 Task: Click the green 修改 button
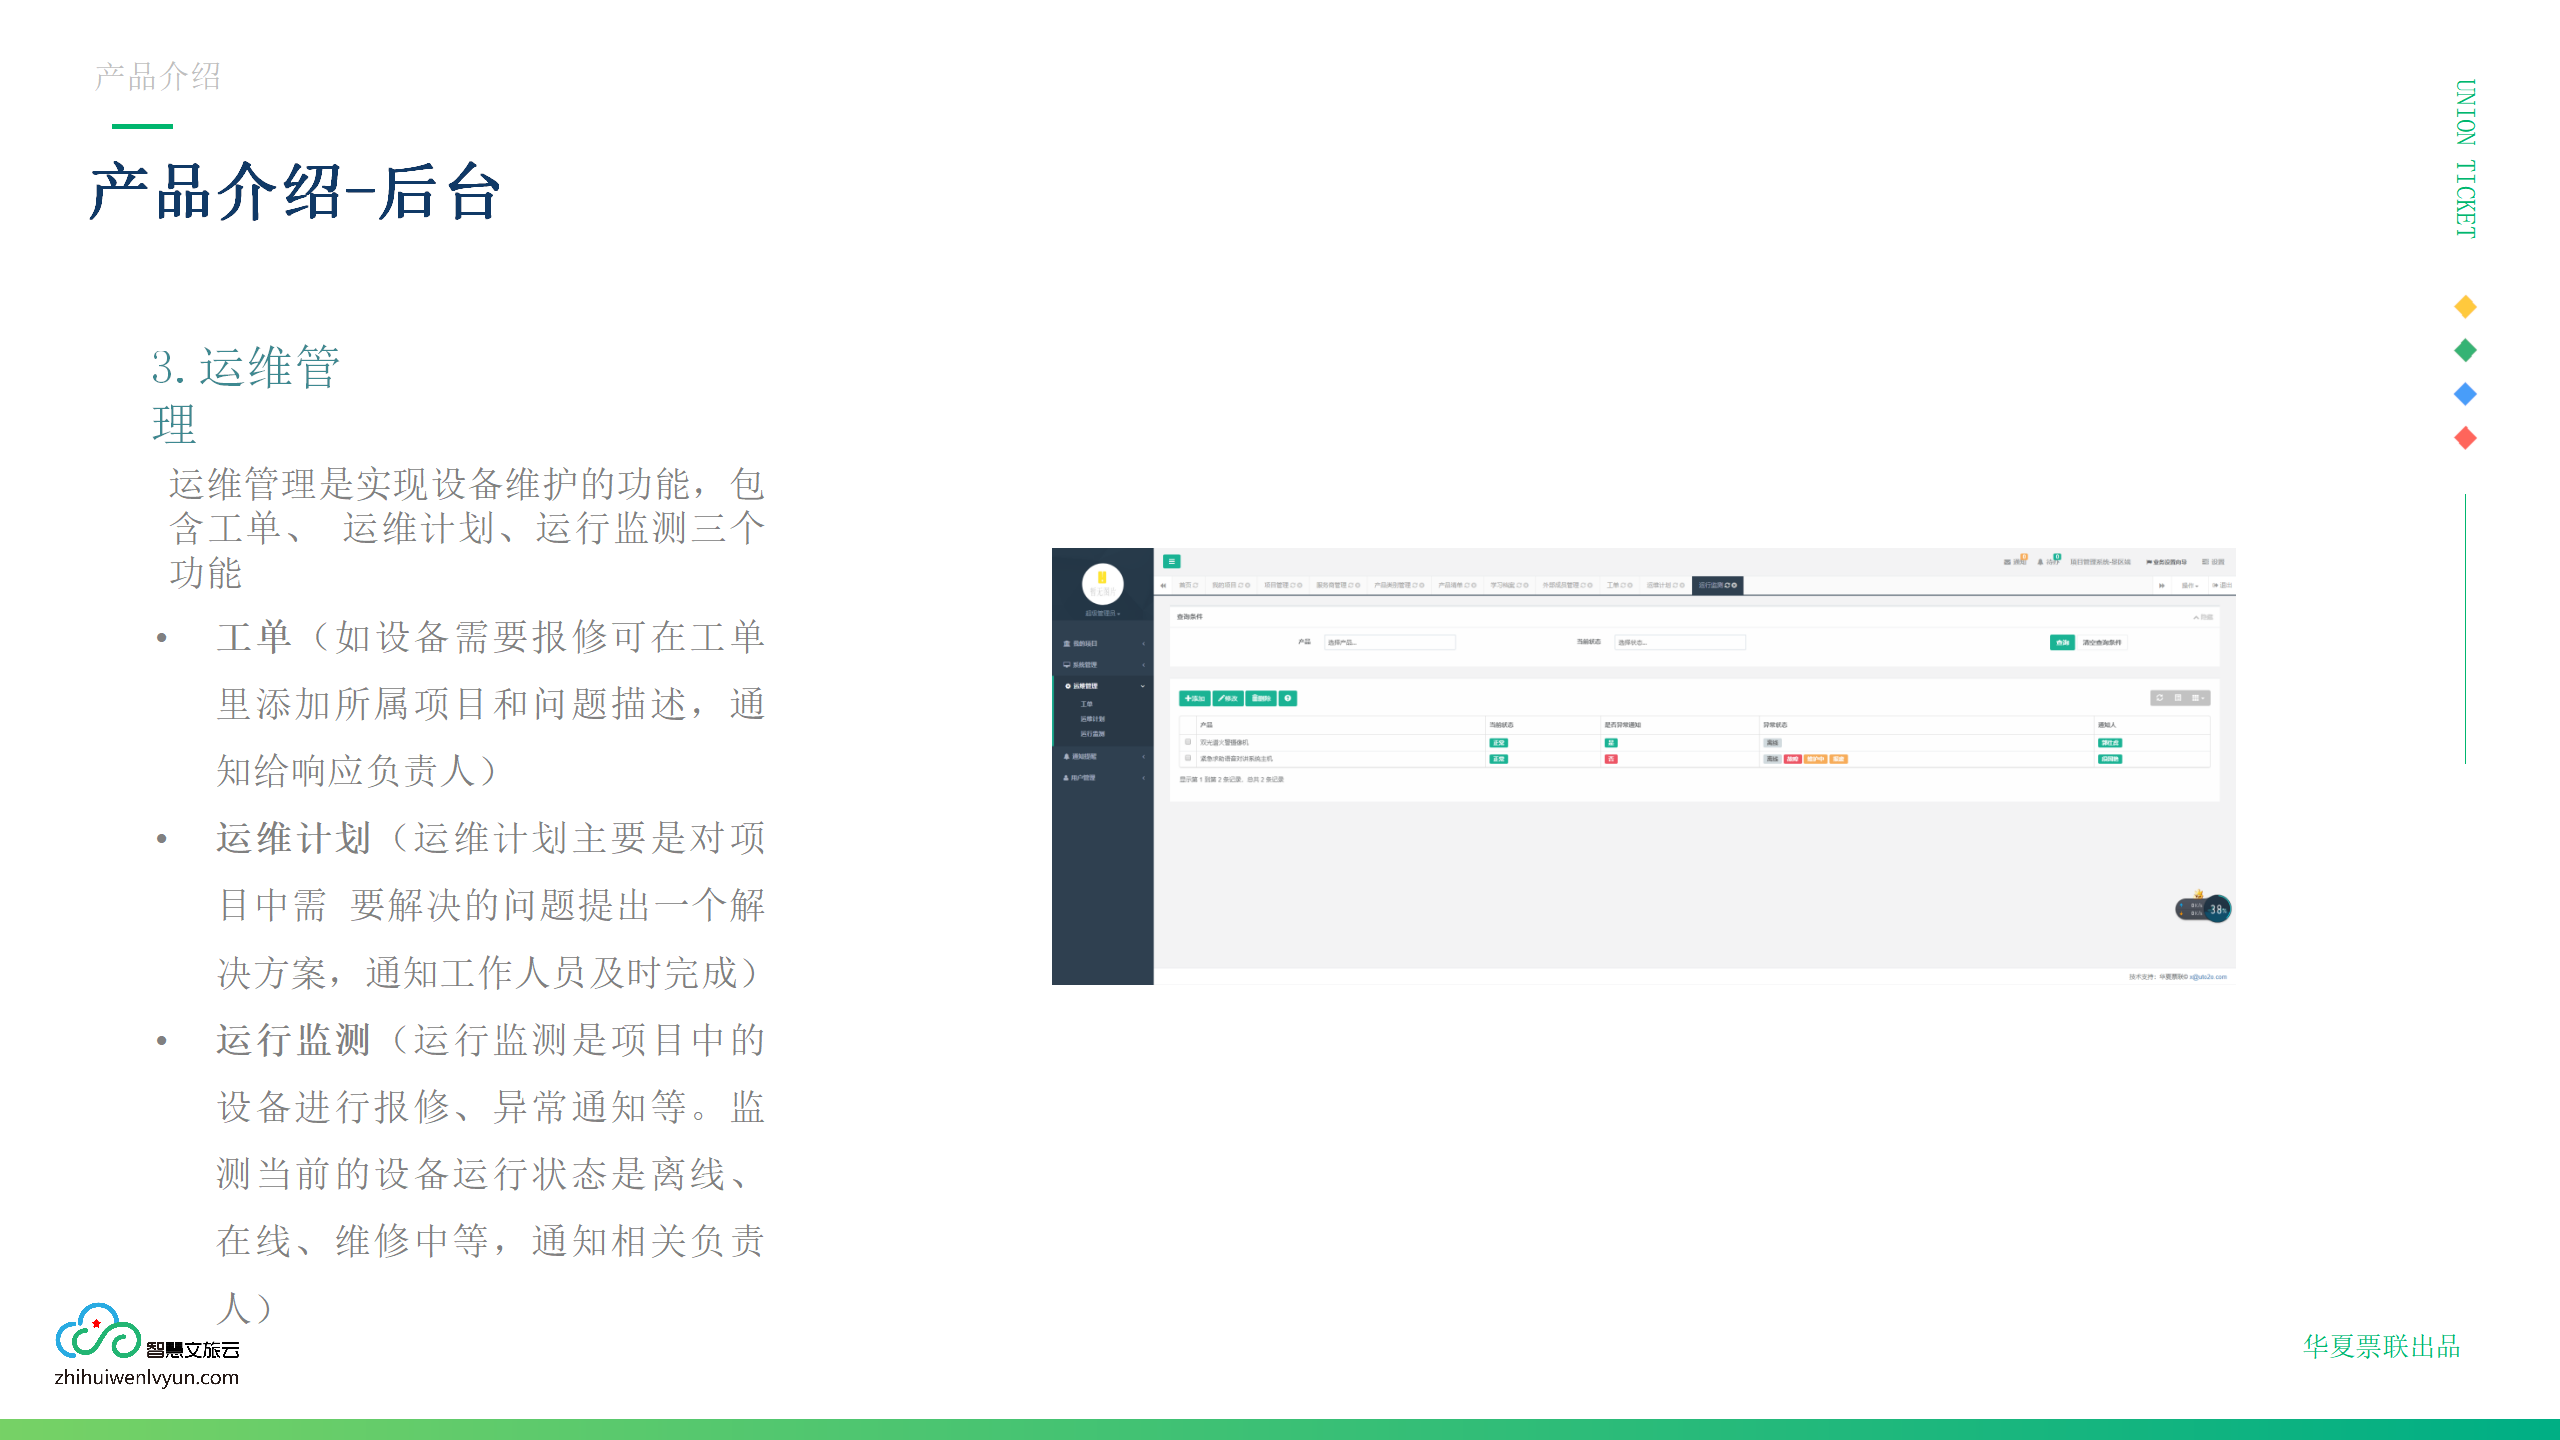pos(1228,698)
